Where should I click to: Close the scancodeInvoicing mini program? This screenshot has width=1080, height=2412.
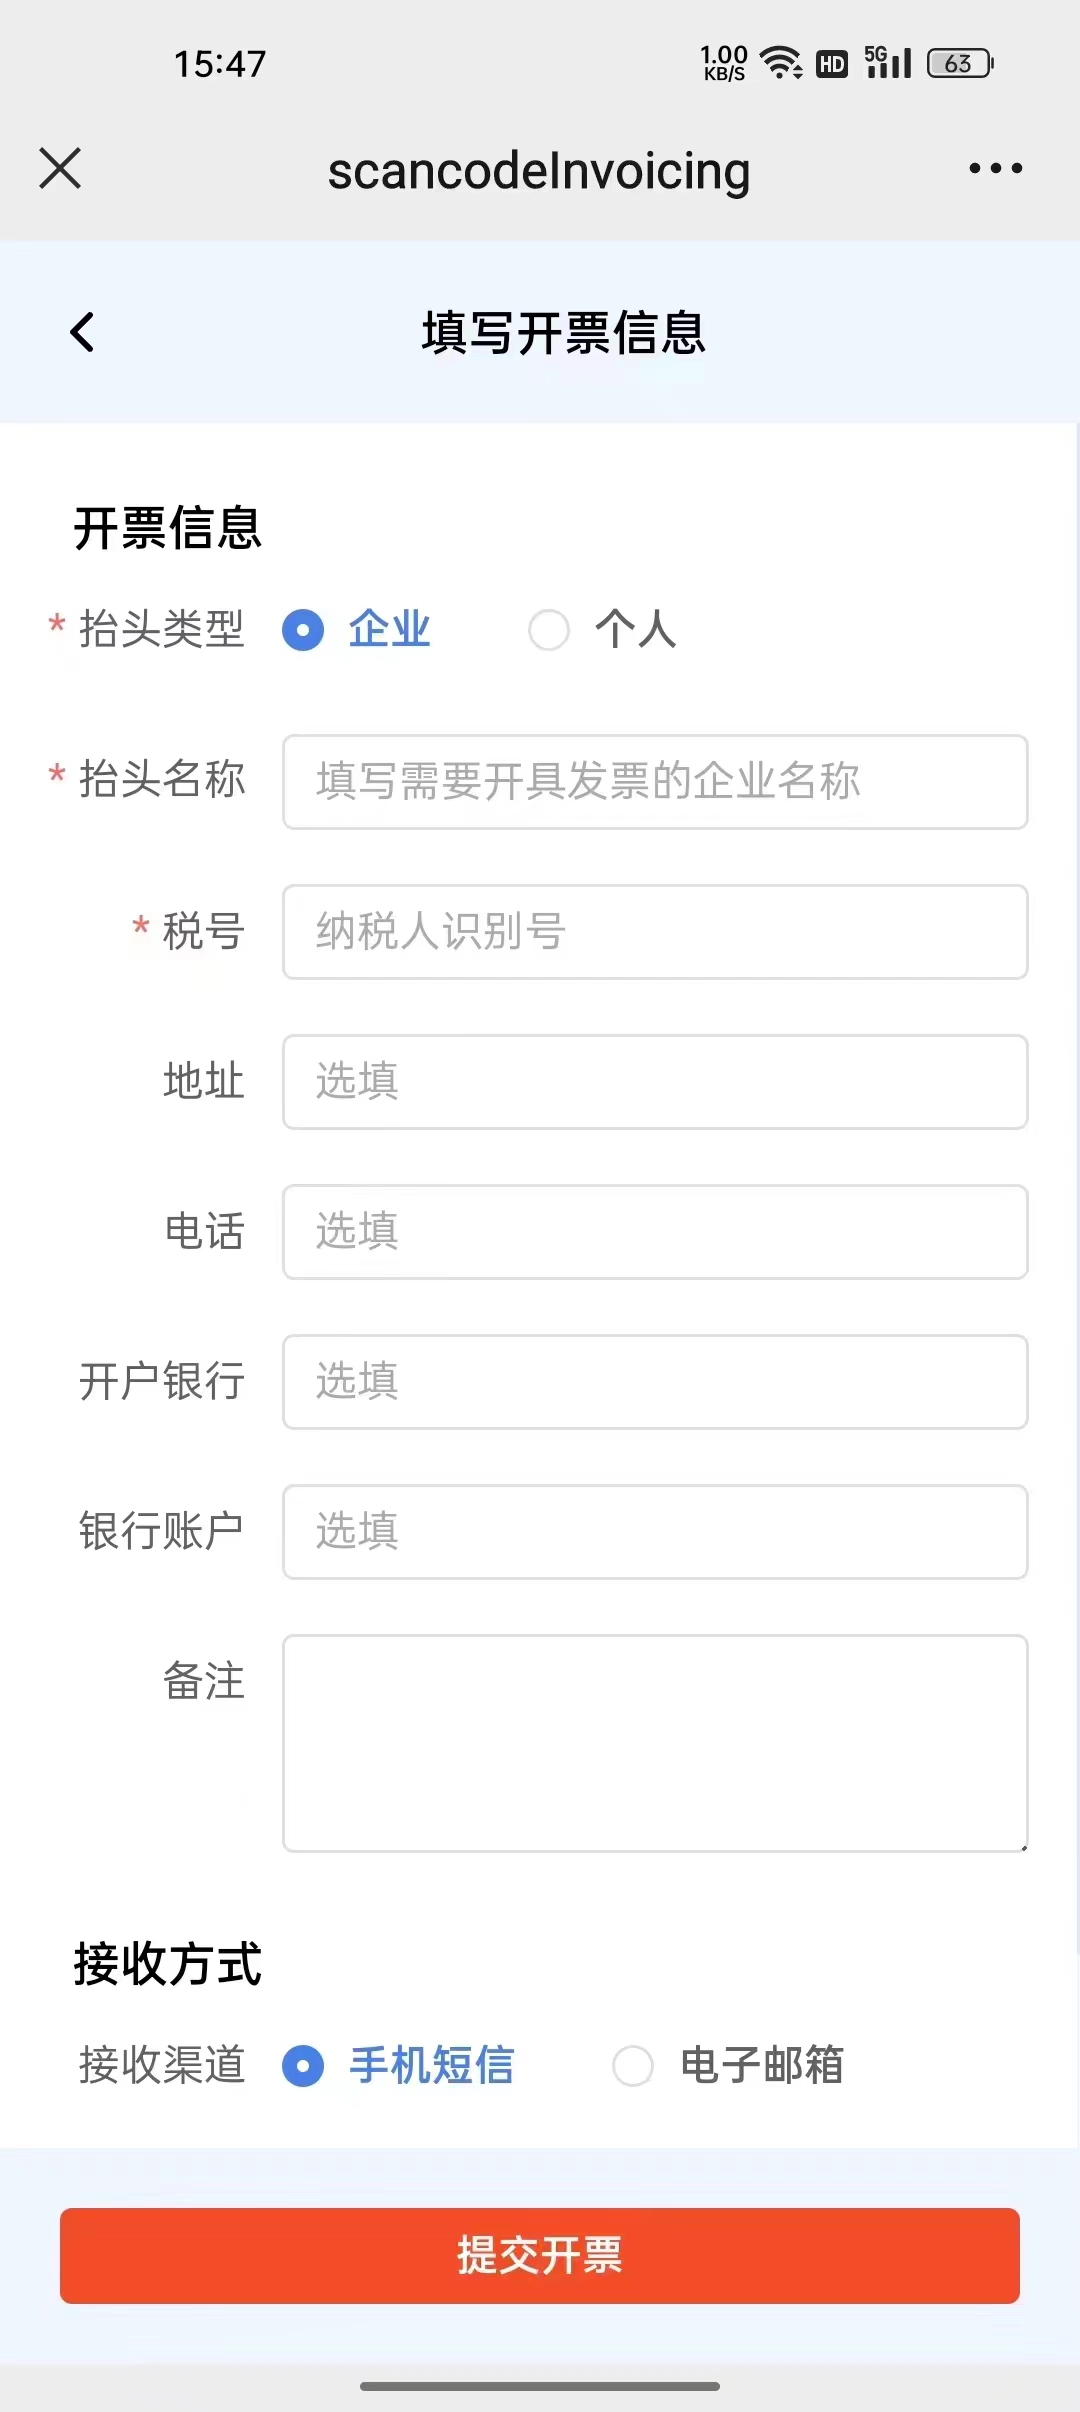tap(60, 168)
